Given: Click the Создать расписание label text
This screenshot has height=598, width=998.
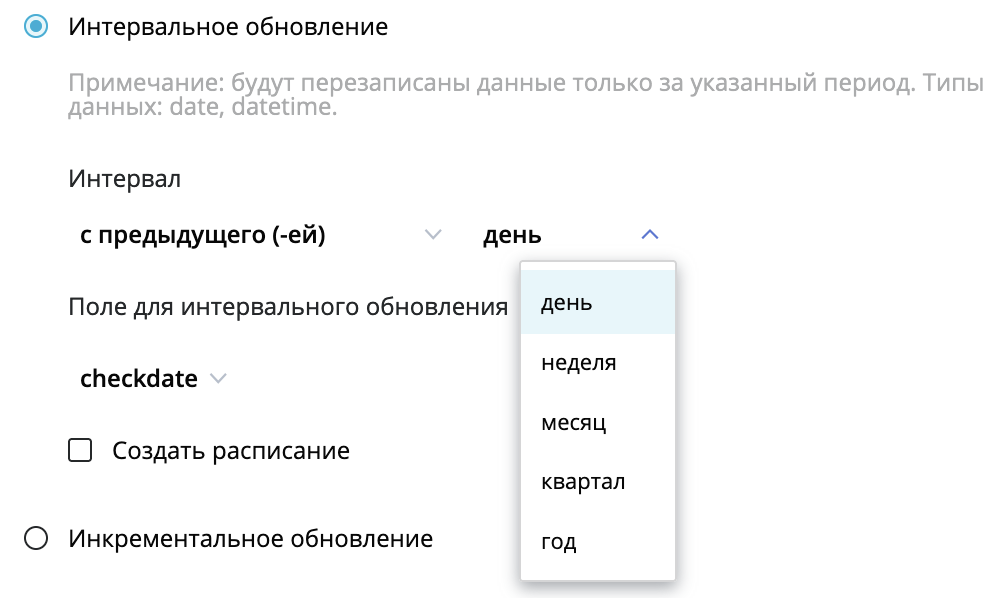Looking at the screenshot, I should pyautogui.click(x=231, y=451).
